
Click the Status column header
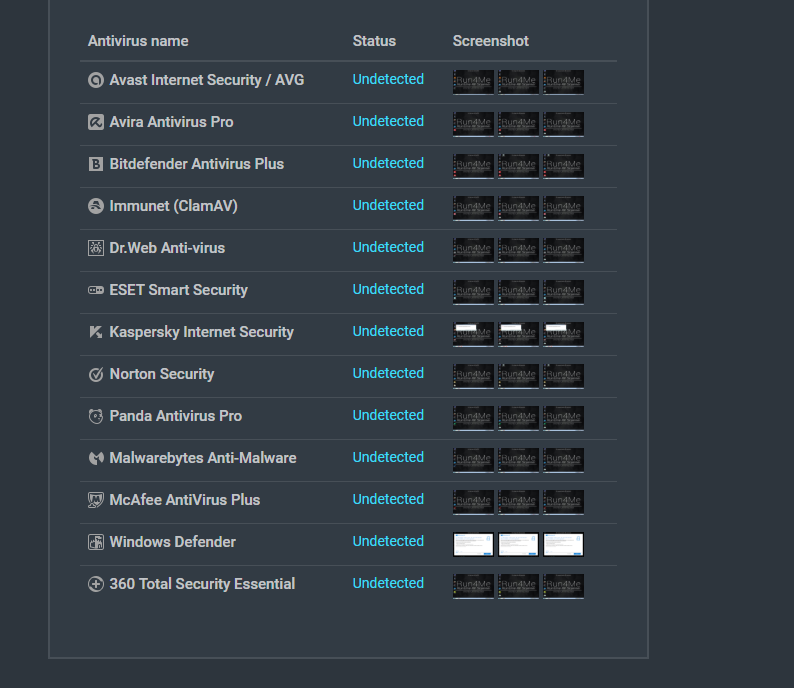click(x=374, y=41)
